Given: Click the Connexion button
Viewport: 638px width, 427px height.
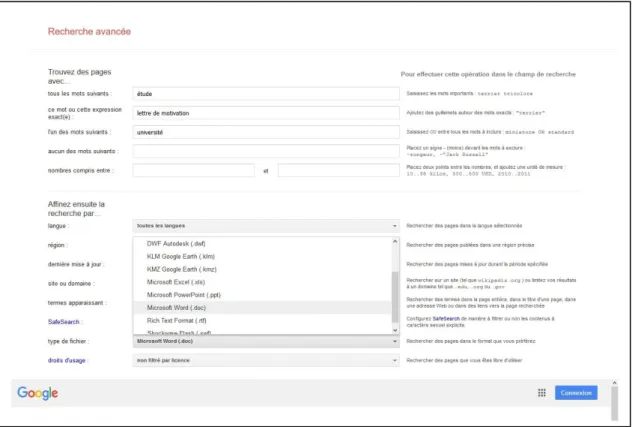Looking at the screenshot, I should 576,393.
